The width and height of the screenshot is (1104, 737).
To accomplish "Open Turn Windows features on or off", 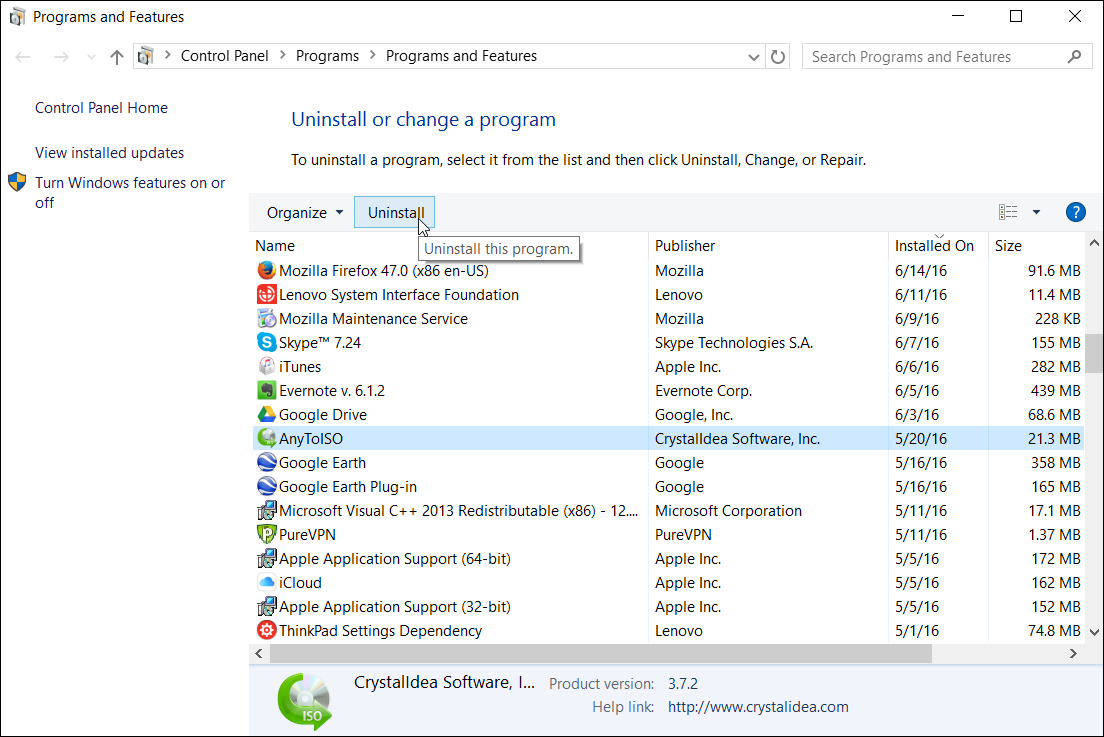I will (x=130, y=192).
